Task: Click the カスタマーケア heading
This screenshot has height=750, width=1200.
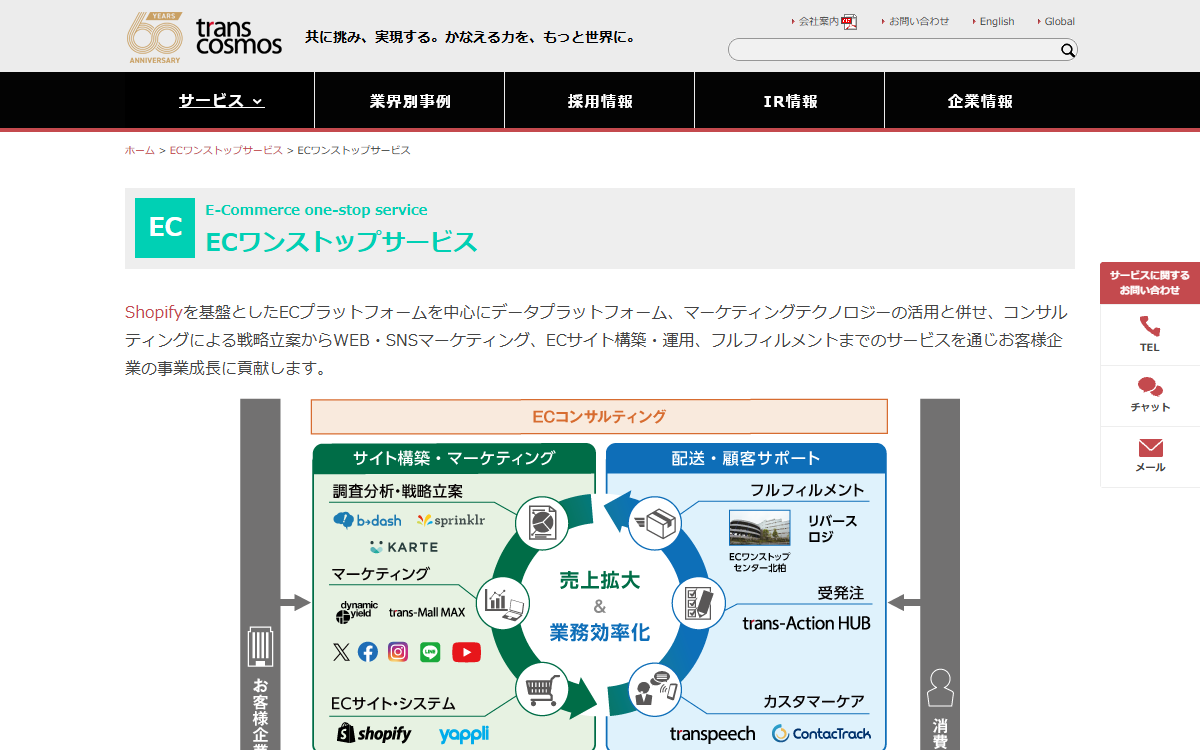Action: [x=813, y=701]
